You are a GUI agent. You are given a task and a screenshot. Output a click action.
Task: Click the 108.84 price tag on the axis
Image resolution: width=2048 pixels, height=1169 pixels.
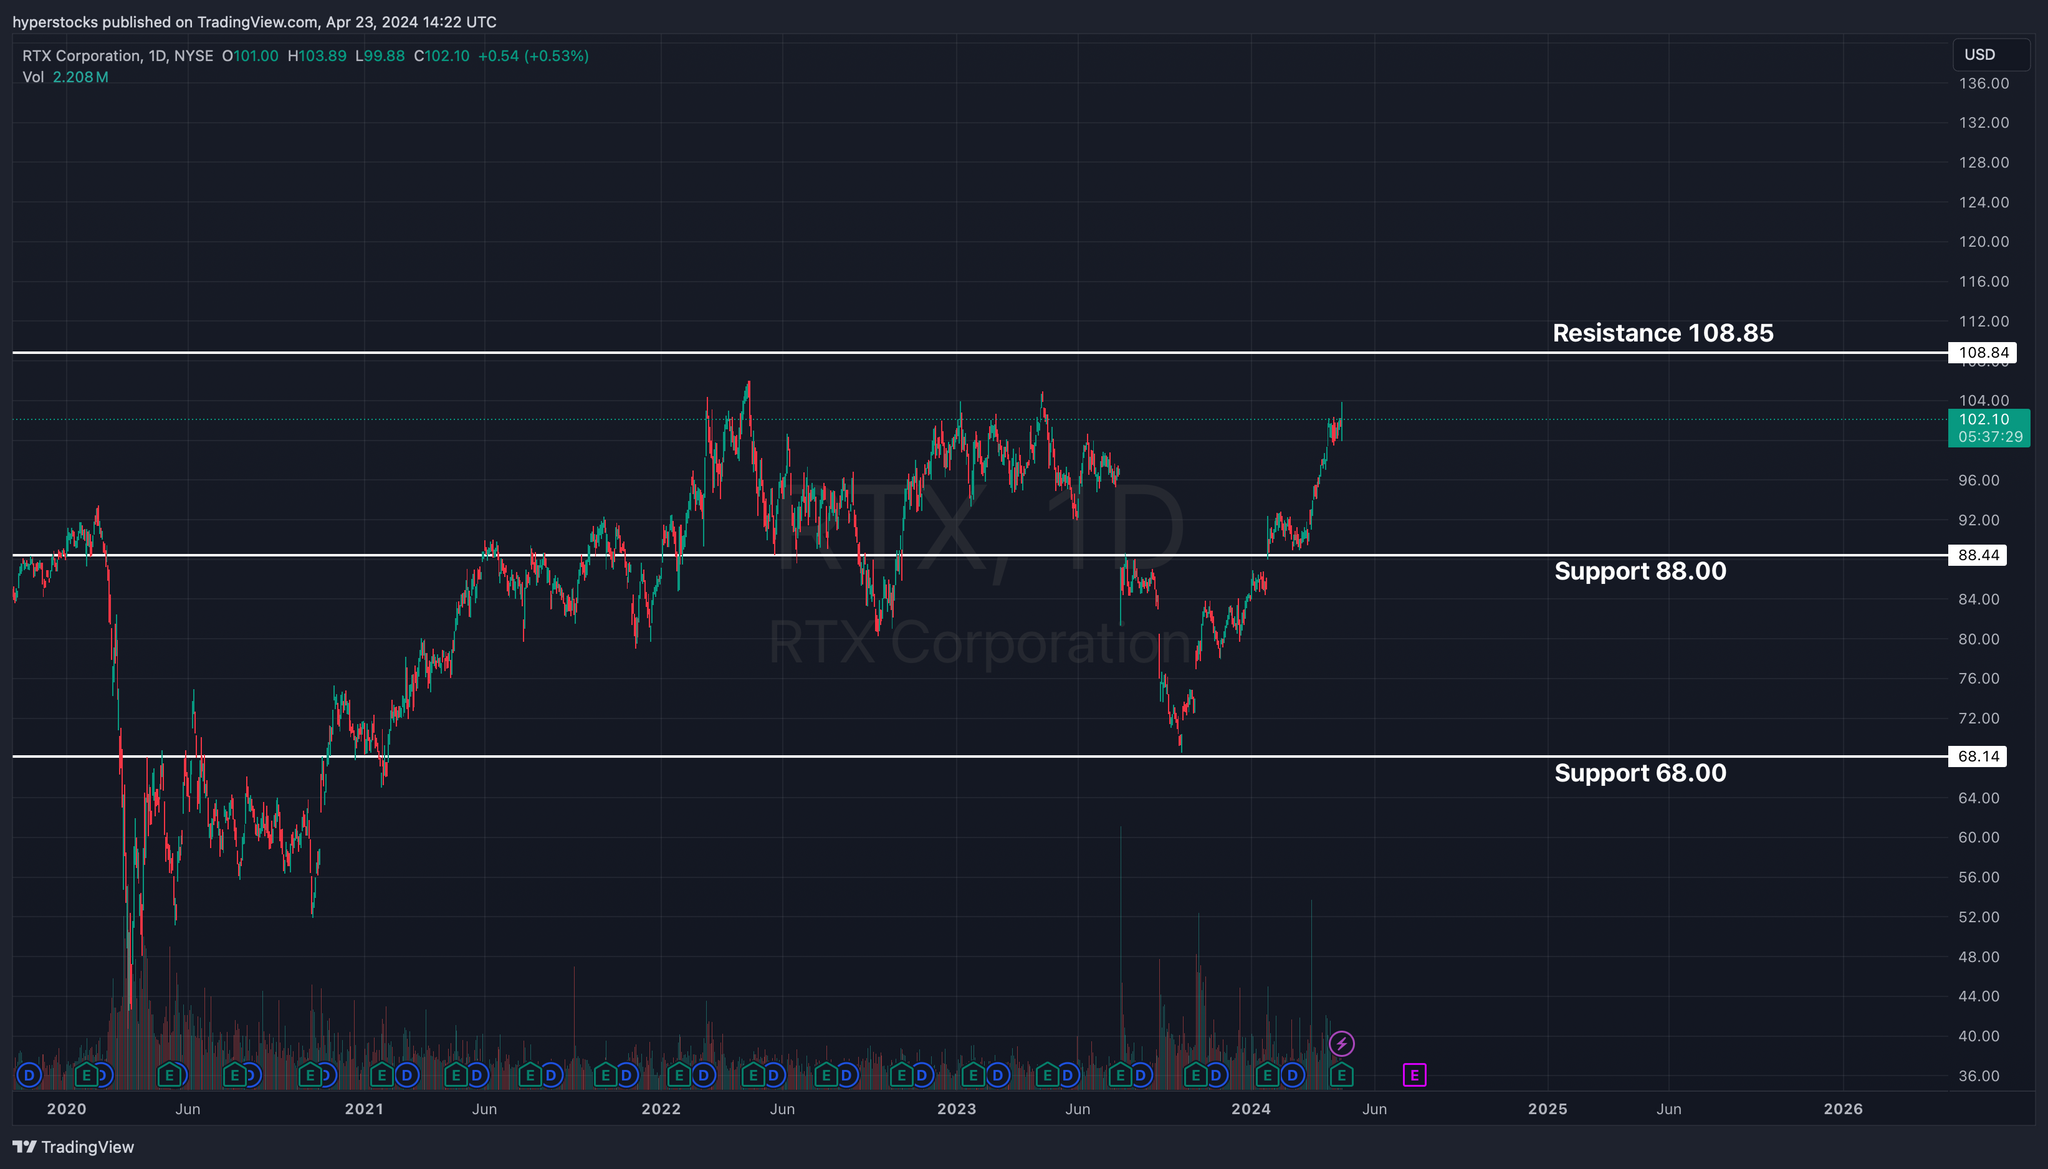[1983, 352]
